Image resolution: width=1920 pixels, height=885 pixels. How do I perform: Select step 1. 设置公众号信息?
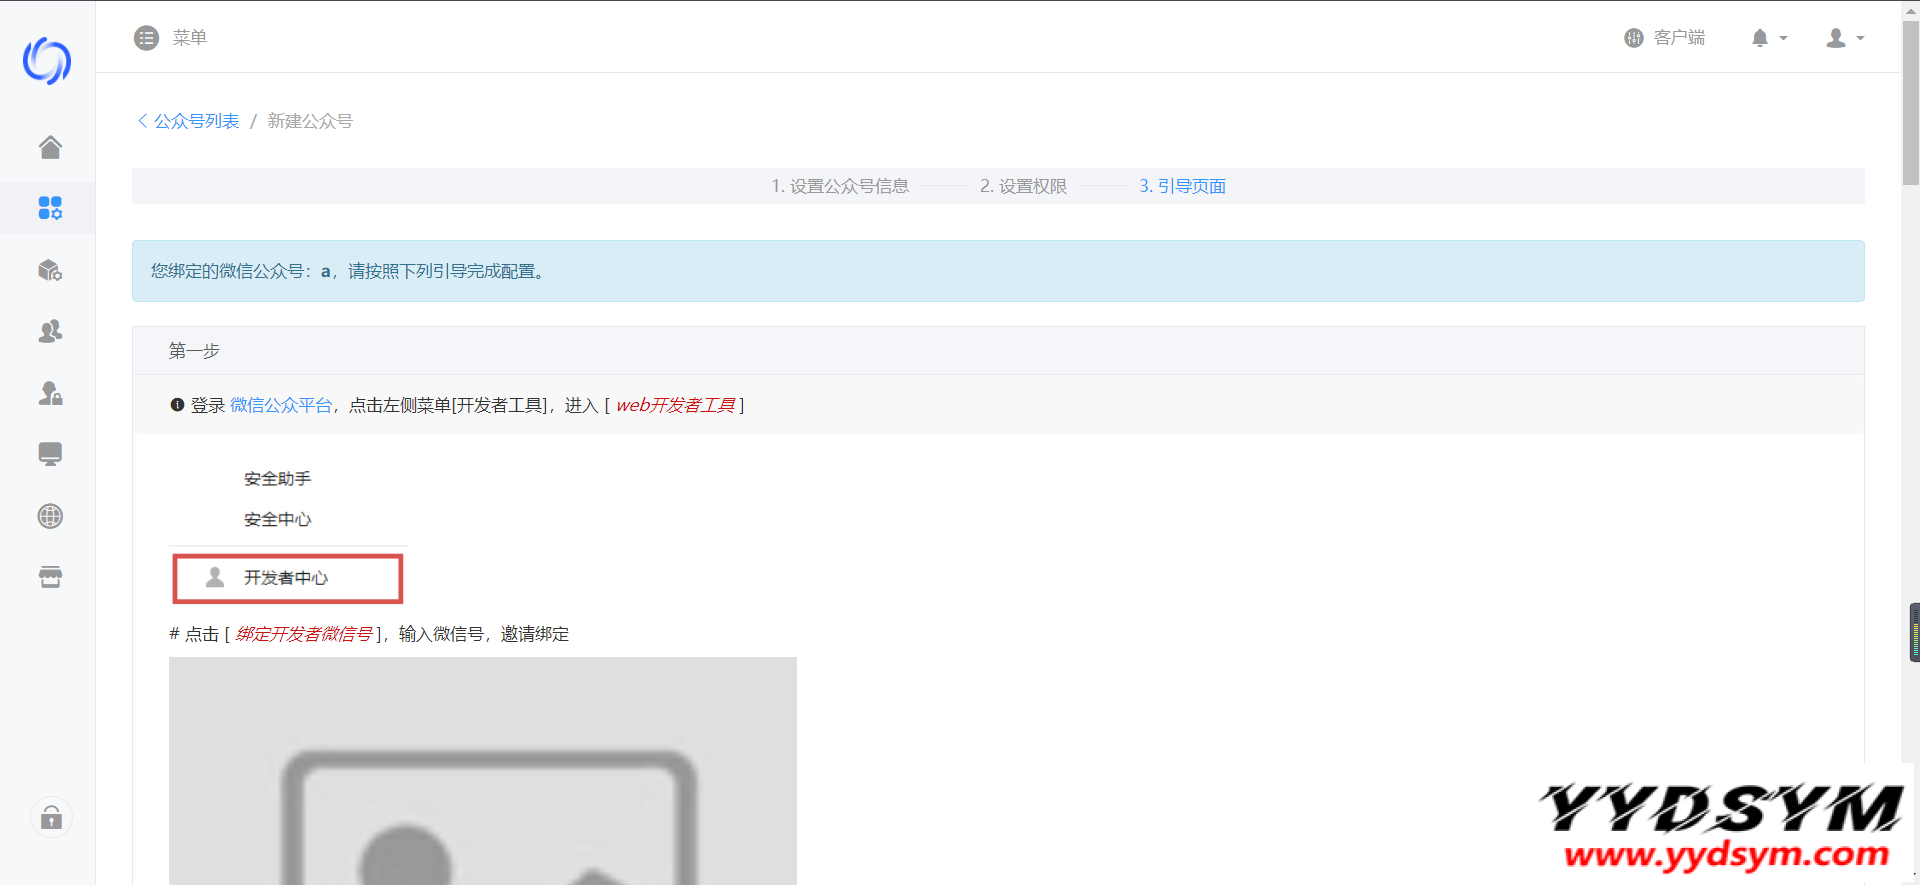[x=839, y=186]
